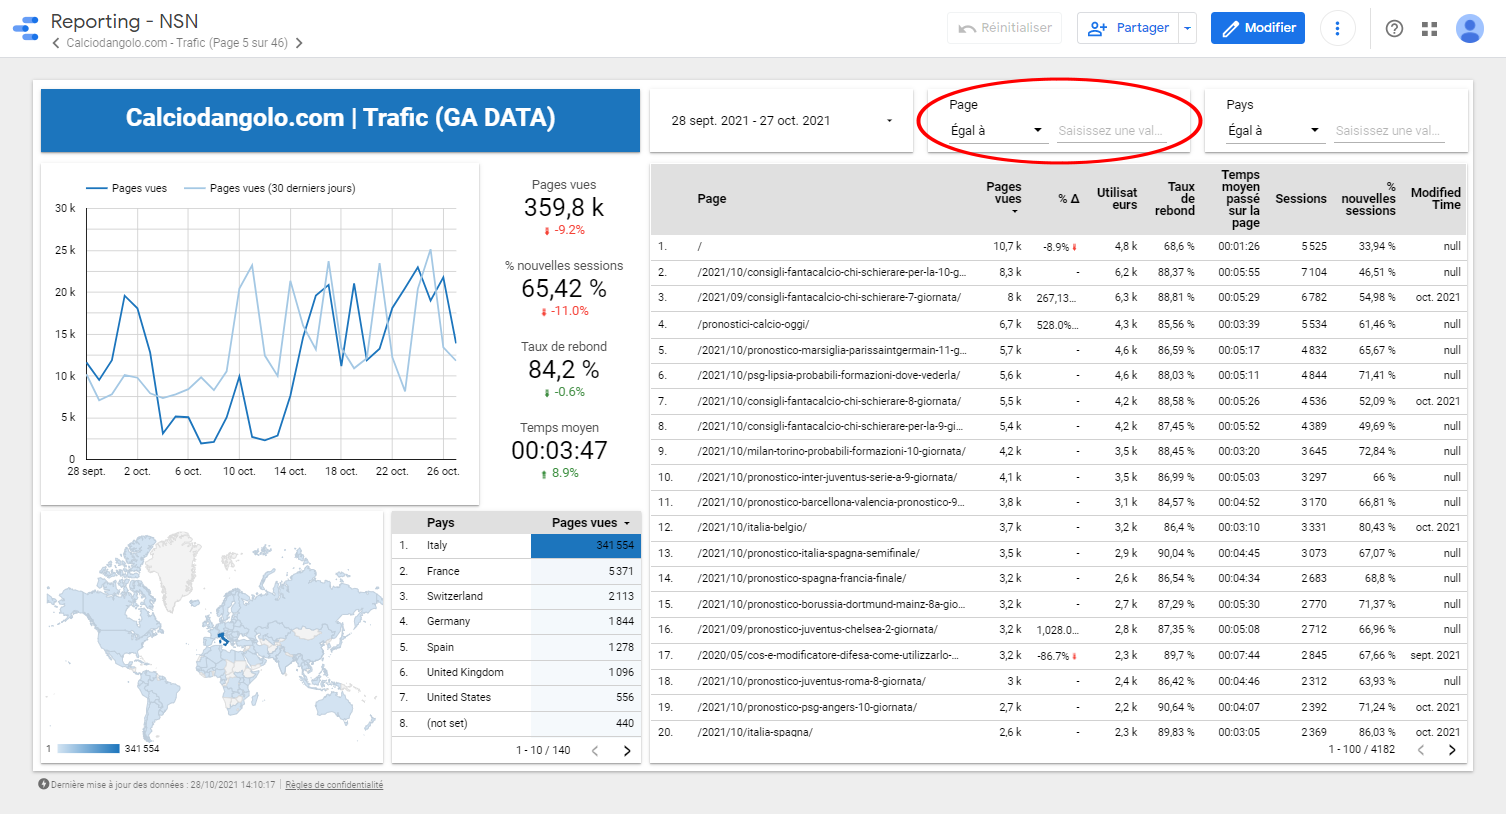Expand the Partager dropdown arrow
Image resolution: width=1506 pixels, height=814 pixels.
1188,29
